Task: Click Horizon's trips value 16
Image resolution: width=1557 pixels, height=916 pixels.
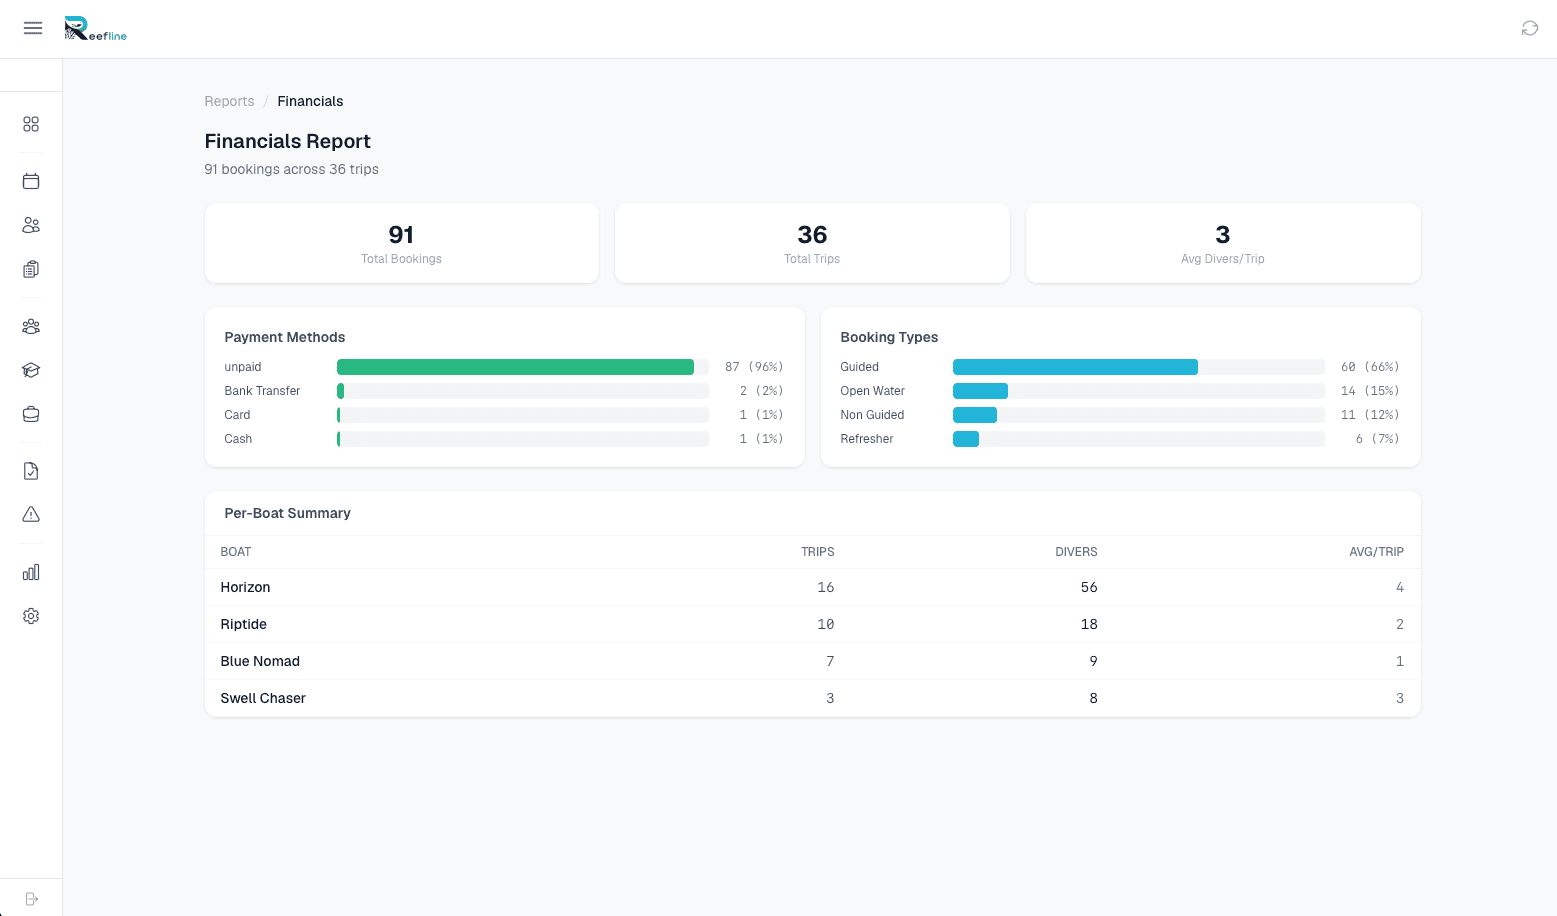Action: (x=826, y=587)
